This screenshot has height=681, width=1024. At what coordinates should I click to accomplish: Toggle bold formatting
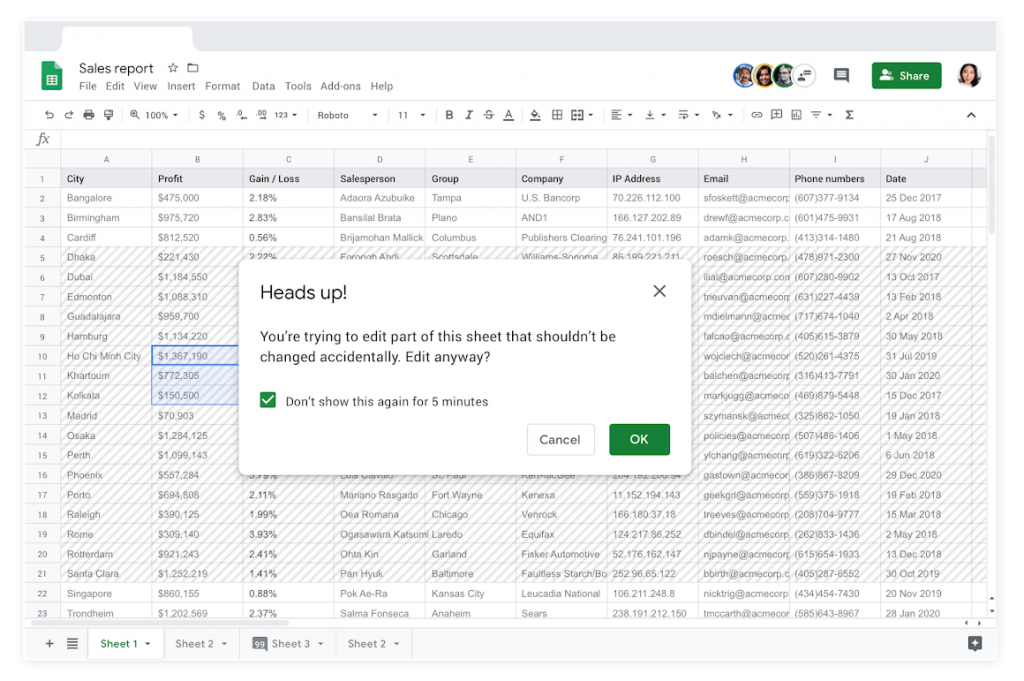coord(448,114)
